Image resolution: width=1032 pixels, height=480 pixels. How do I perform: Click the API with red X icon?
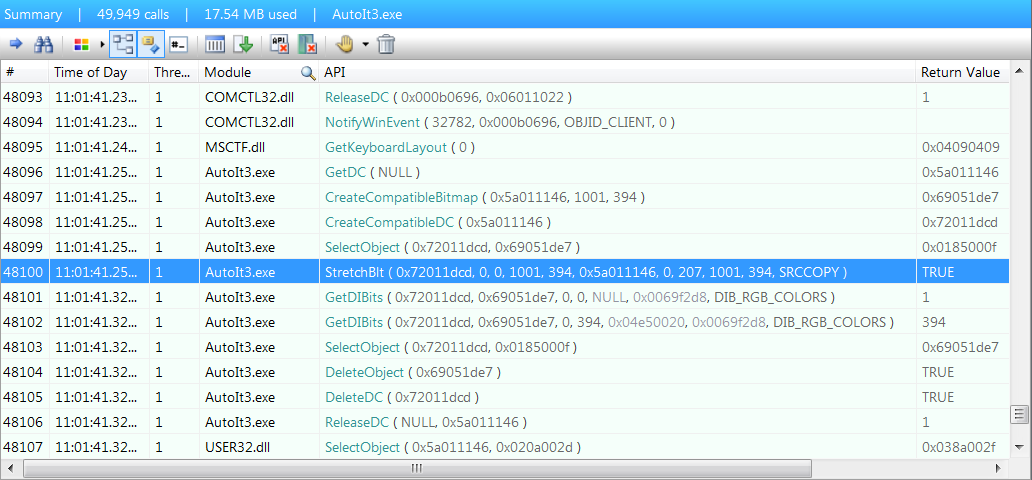[x=280, y=44]
